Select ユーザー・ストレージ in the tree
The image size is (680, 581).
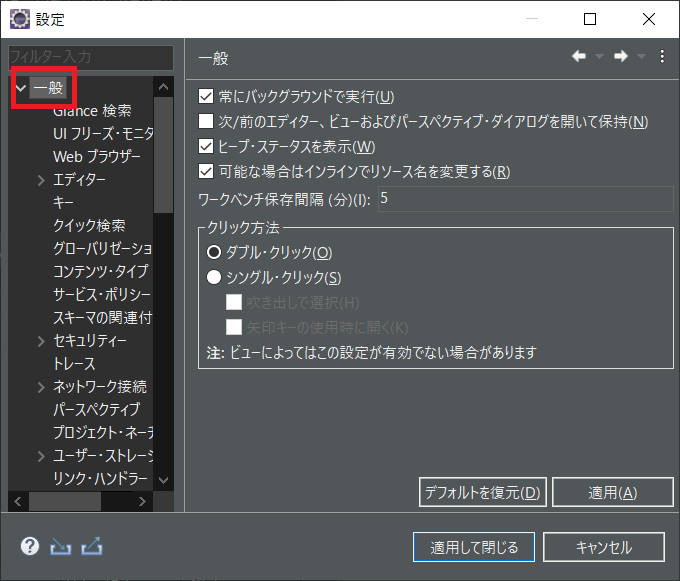(x=103, y=456)
